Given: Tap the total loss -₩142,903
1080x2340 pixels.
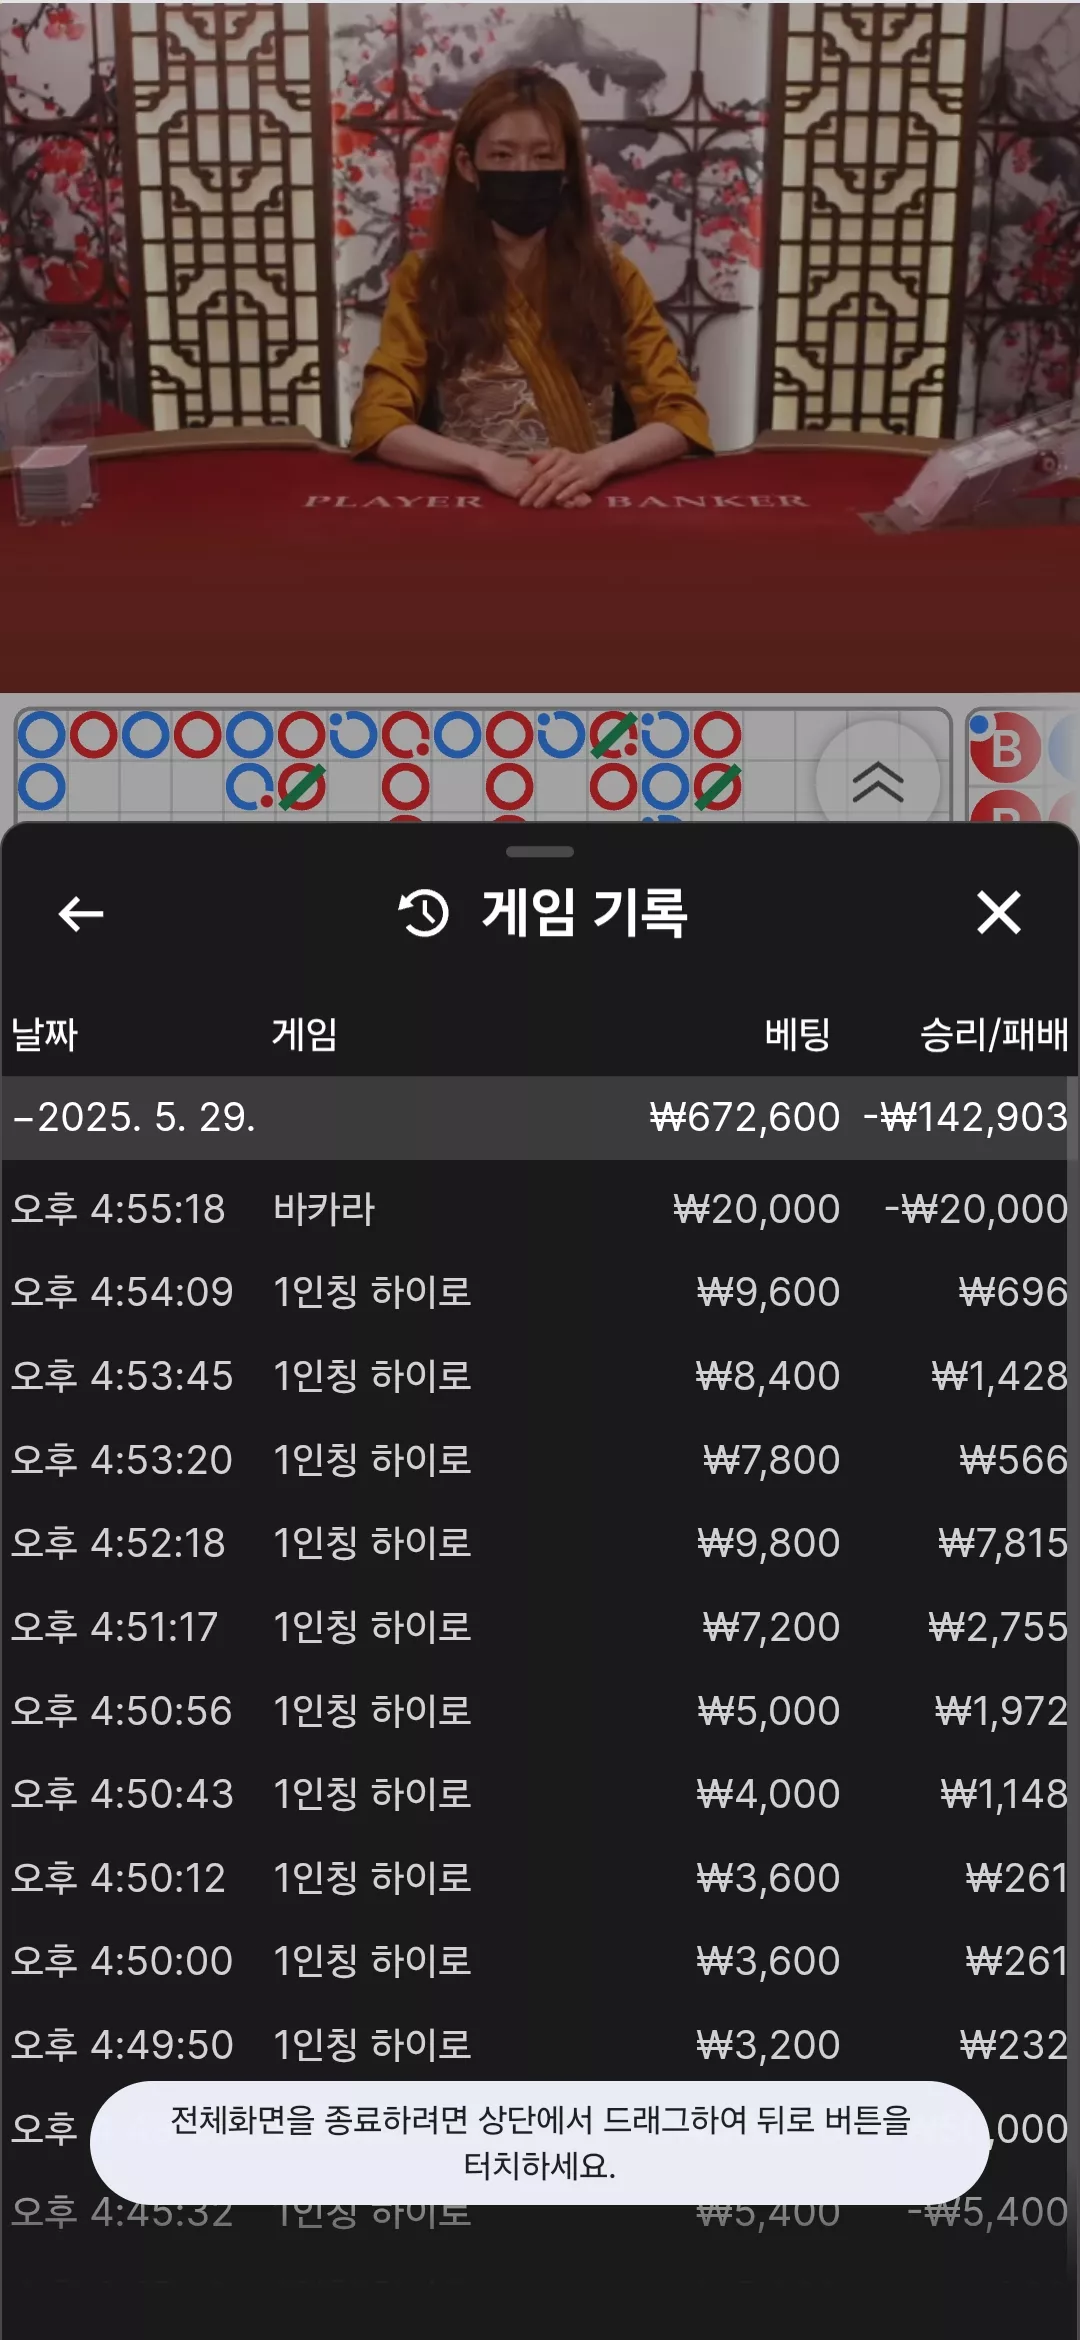Looking at the screenshot, I should 966,1117.
